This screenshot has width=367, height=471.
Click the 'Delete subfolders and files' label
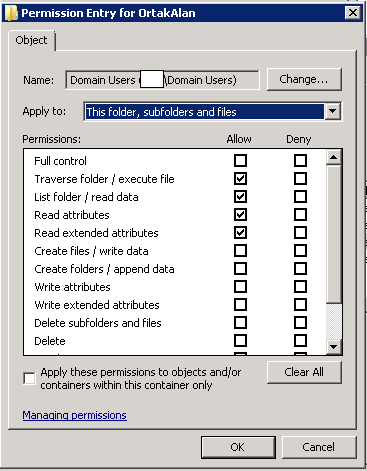(98, 323)
